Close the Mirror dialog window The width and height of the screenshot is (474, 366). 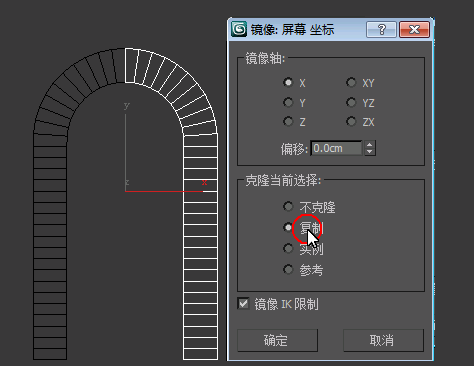pos(414,30)
